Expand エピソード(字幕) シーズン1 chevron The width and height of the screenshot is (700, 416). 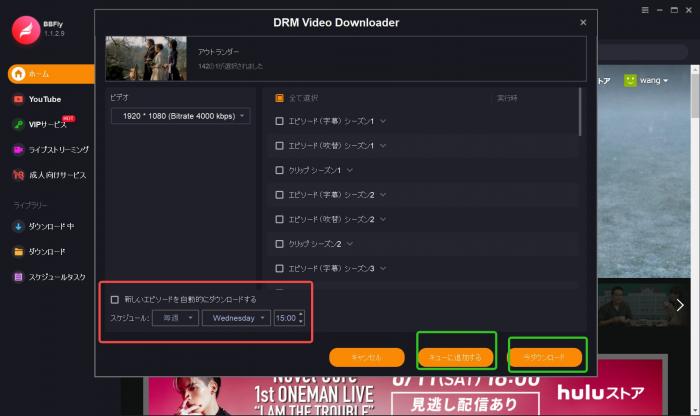[383, 121]
